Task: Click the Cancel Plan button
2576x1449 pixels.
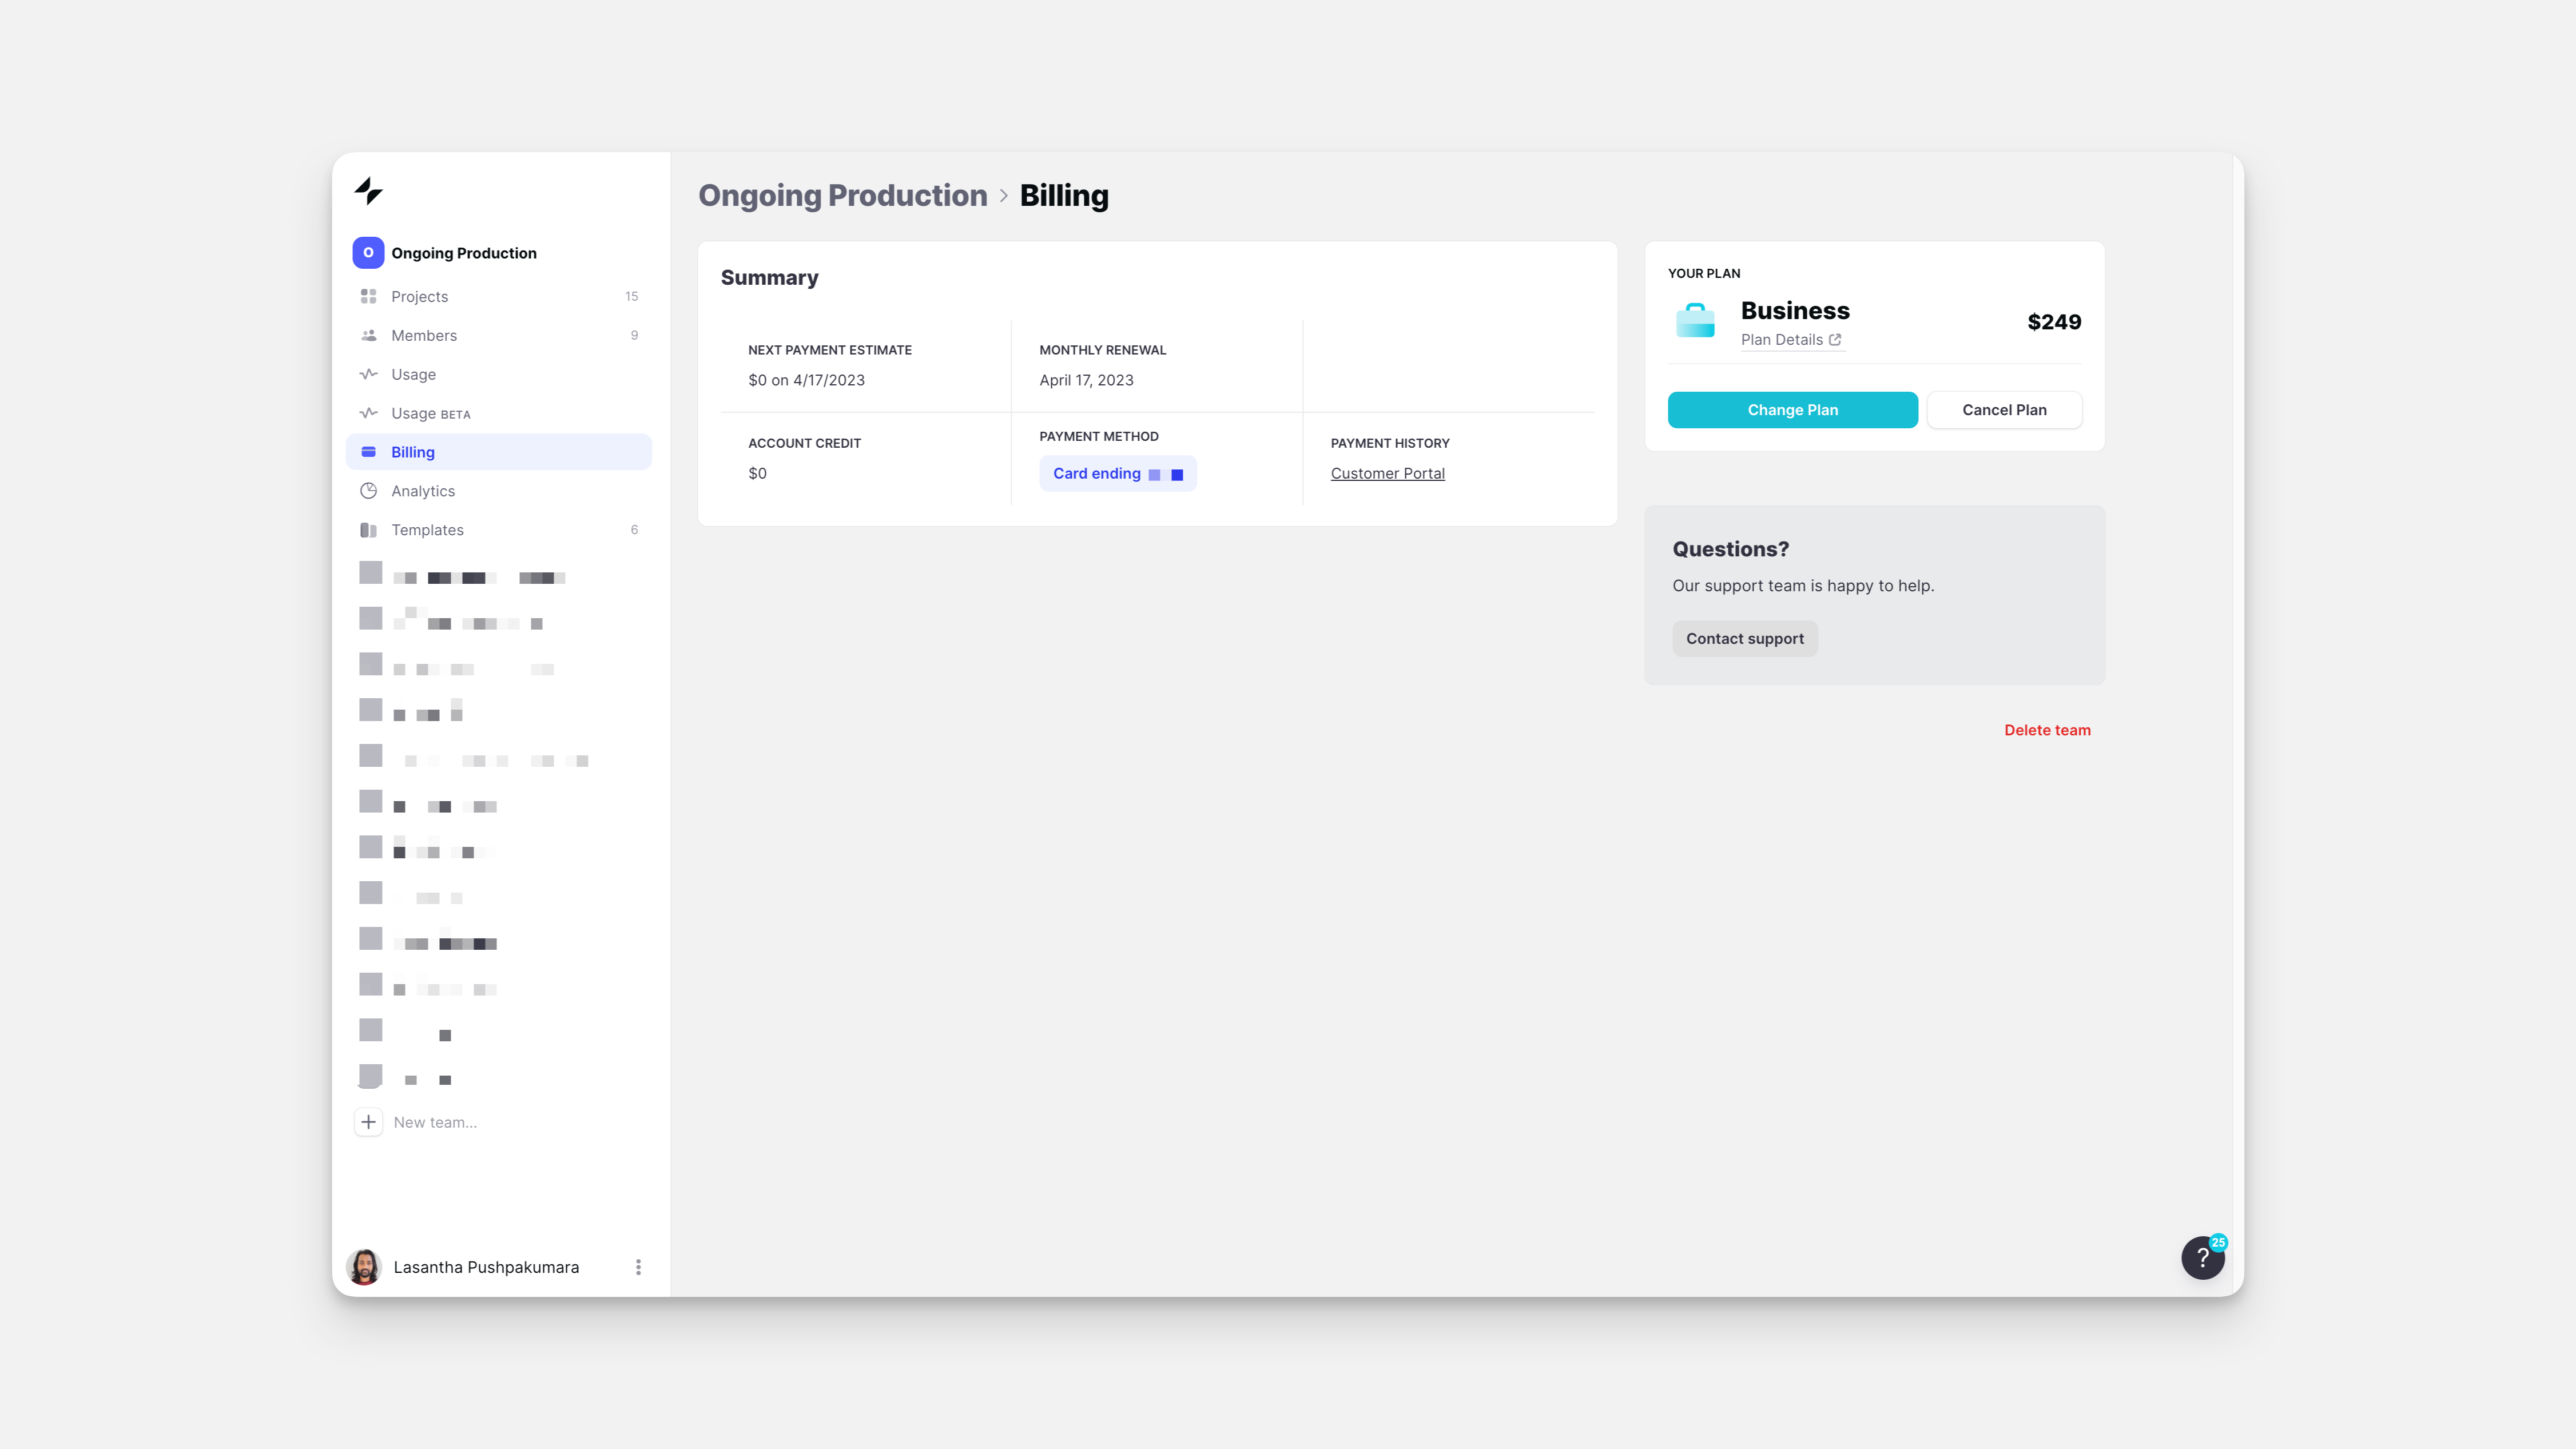Action: click(2004, 410)
